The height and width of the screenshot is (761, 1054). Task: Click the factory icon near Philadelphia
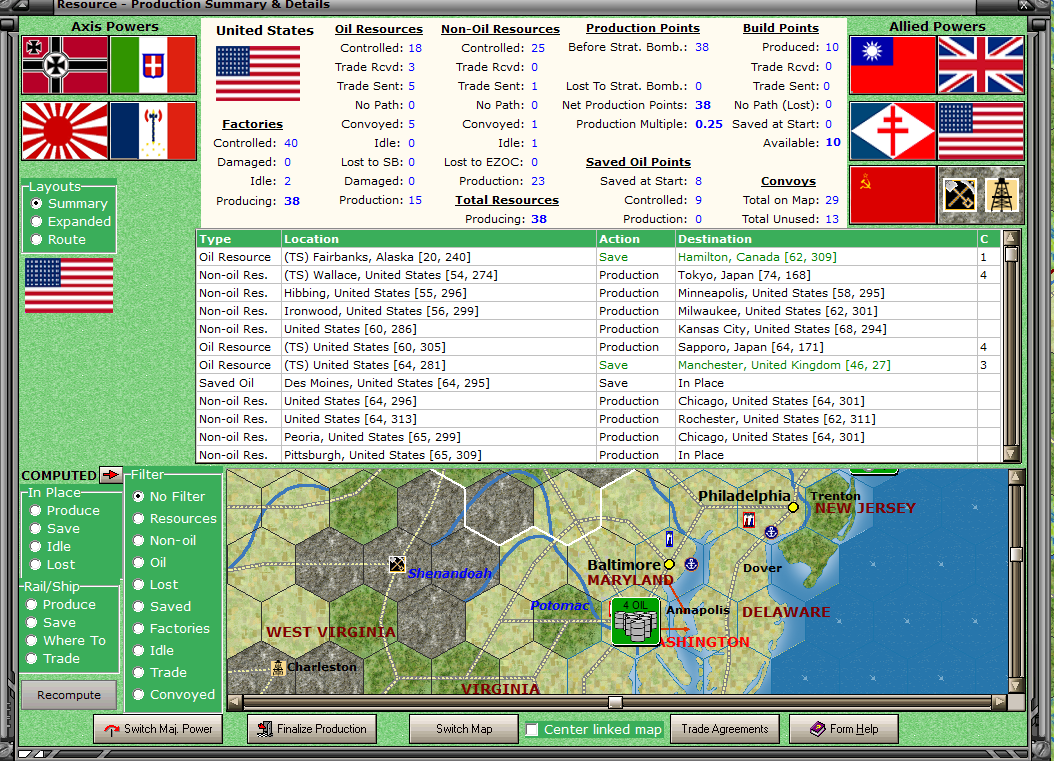tap(749, 520)
